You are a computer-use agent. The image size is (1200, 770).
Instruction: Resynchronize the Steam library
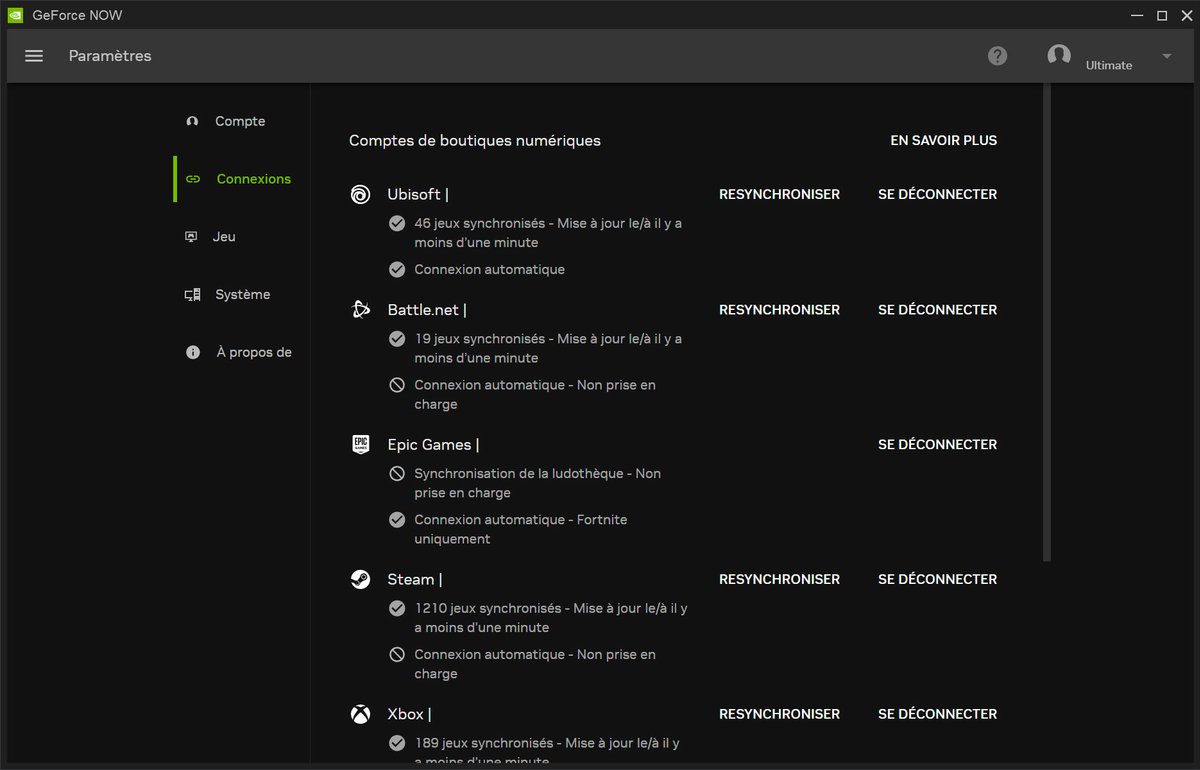click(779, 579)
